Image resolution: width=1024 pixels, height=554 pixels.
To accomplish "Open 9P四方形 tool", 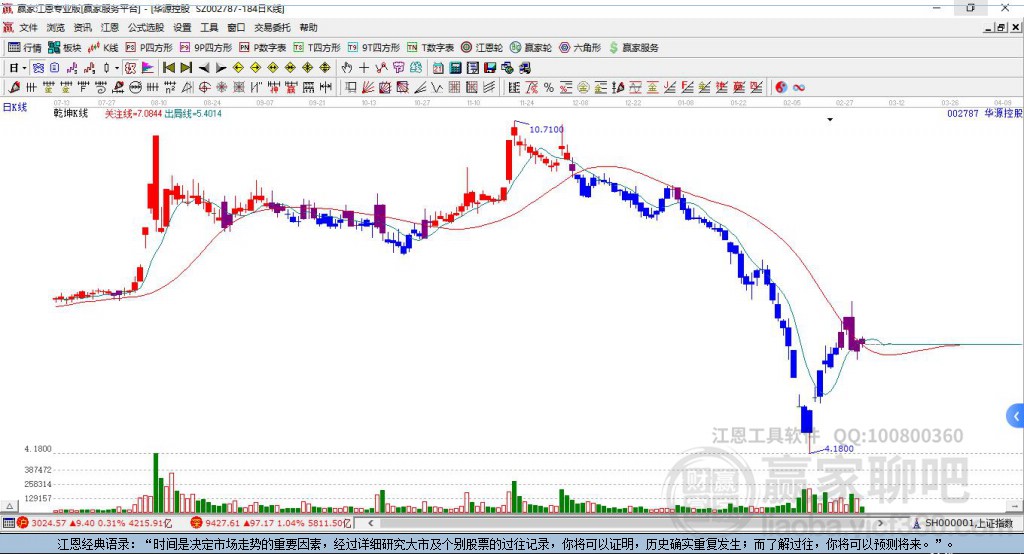I will pyautogui.click(x=206, y=48).
